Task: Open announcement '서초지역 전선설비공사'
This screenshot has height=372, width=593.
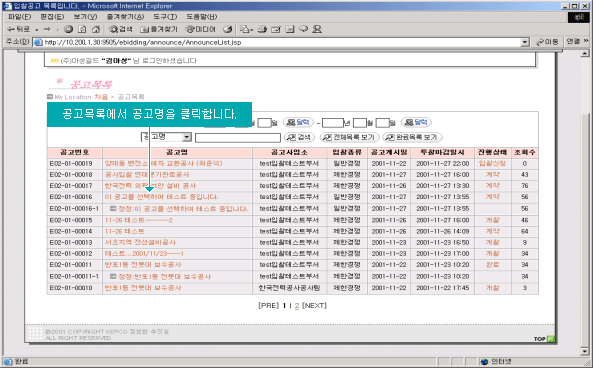Action: [140, 242]
